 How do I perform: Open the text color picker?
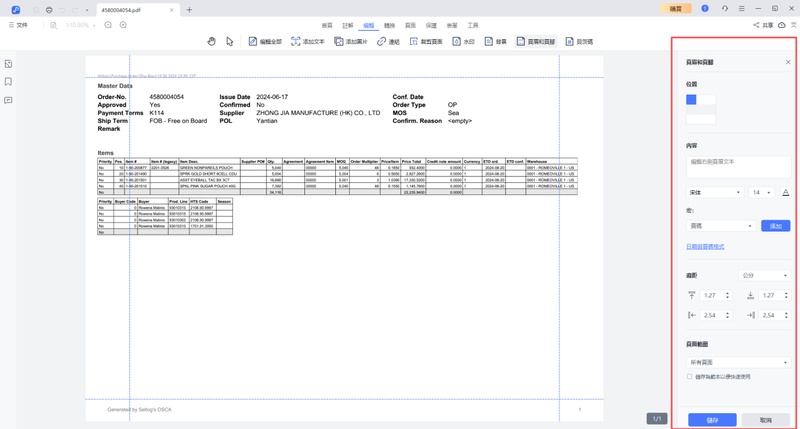[x=785, y=192]
